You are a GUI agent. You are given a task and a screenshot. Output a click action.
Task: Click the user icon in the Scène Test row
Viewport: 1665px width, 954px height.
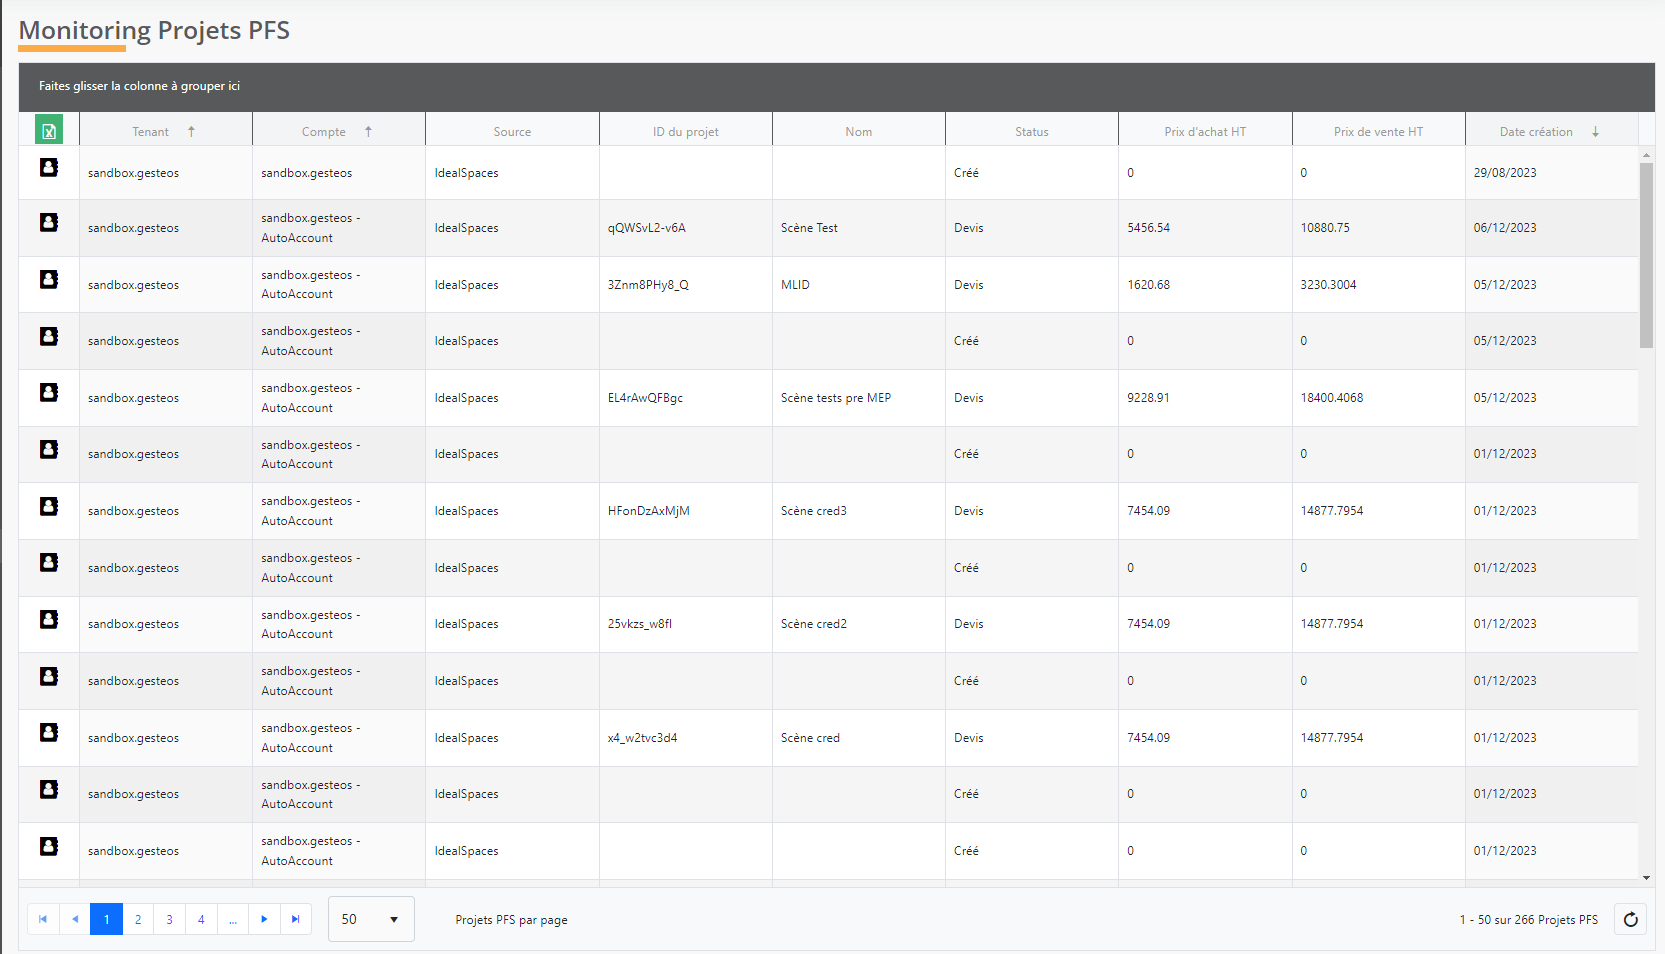point(49,223)
